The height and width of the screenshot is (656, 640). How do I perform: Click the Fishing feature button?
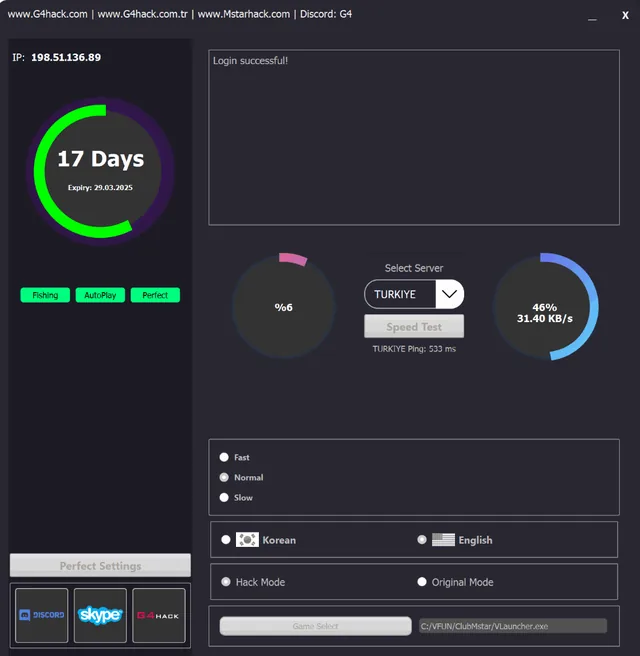[x=45, y=295]
